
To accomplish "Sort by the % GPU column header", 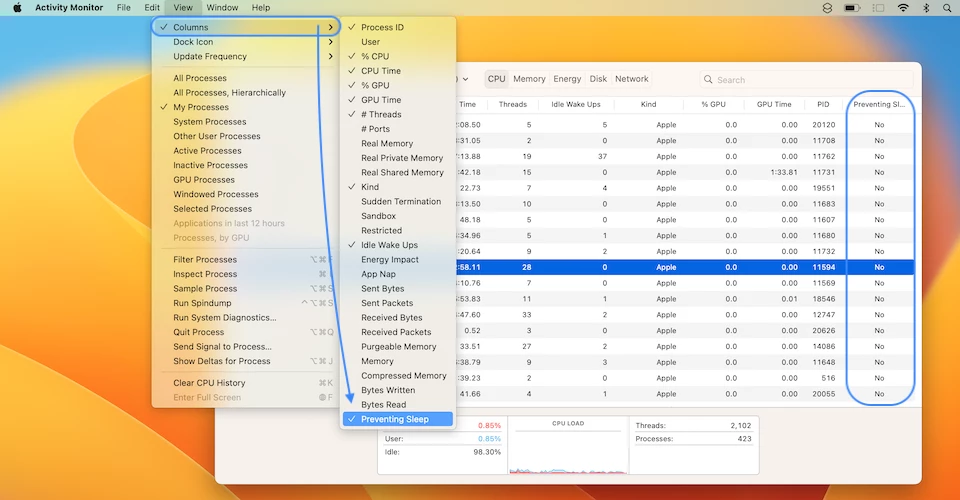I will pos(713,104).
